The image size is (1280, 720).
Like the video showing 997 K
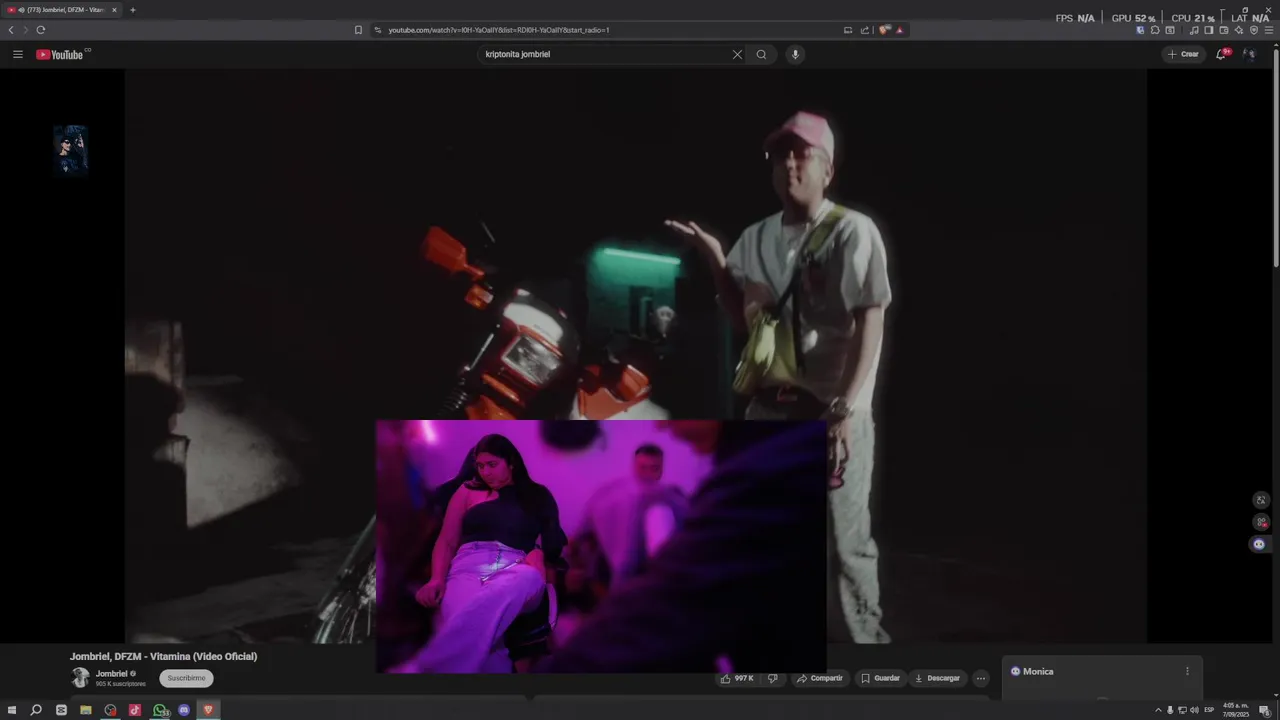click(737, 678)
